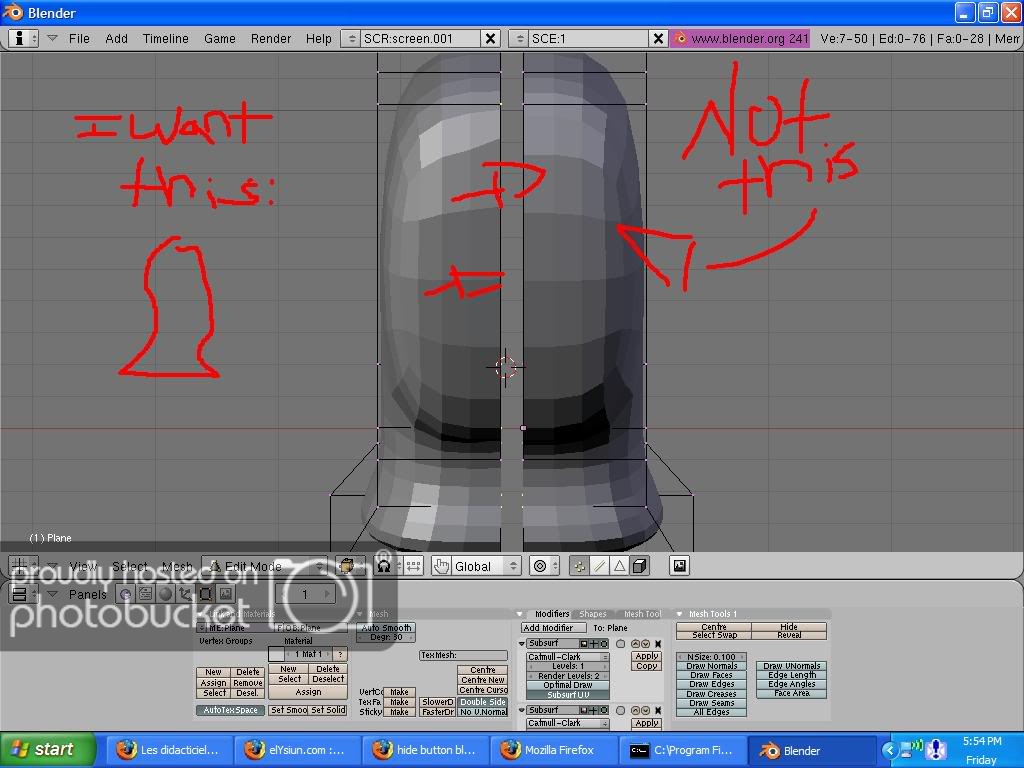Disable AutoTexSpace toggle
The width and height of the screenshot is (1024, 768).
click(x=231, y=710)
